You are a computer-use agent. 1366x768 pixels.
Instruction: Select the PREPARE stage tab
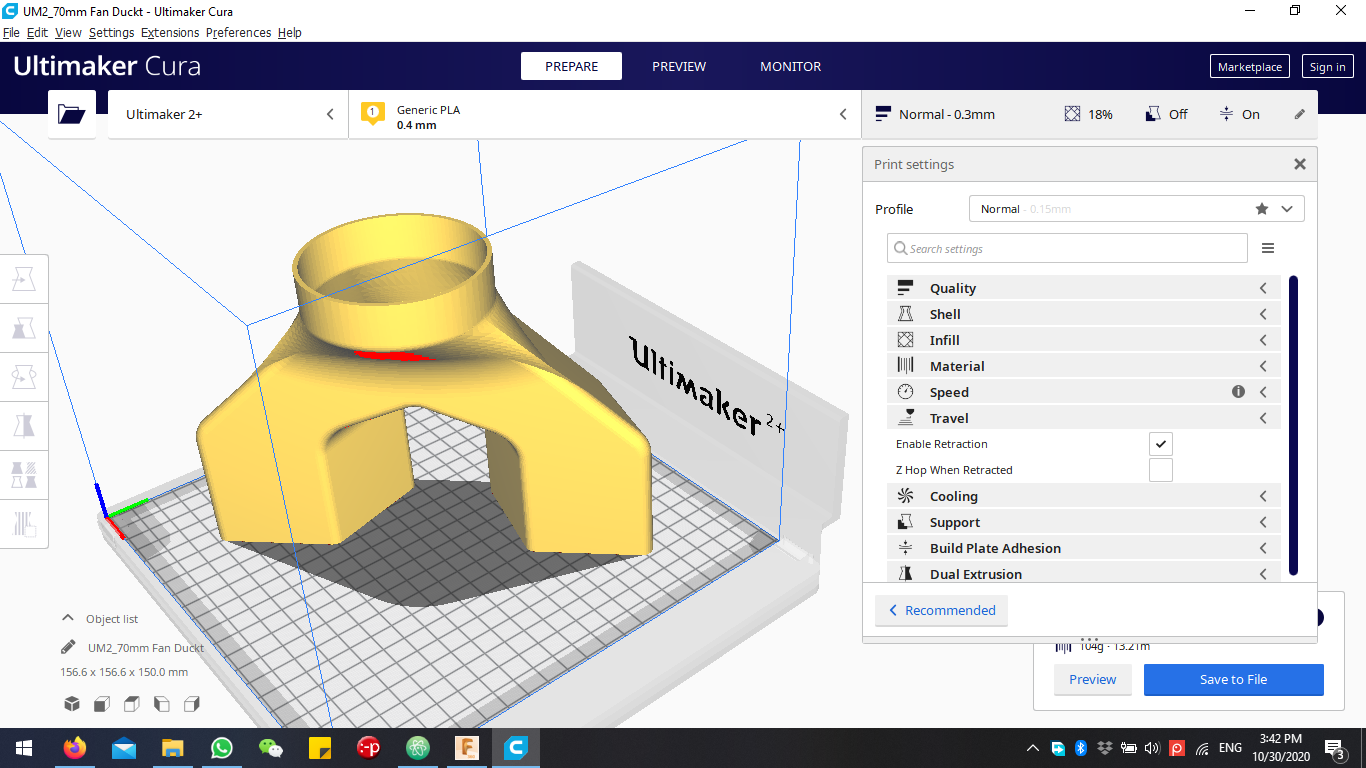point(571,66)
